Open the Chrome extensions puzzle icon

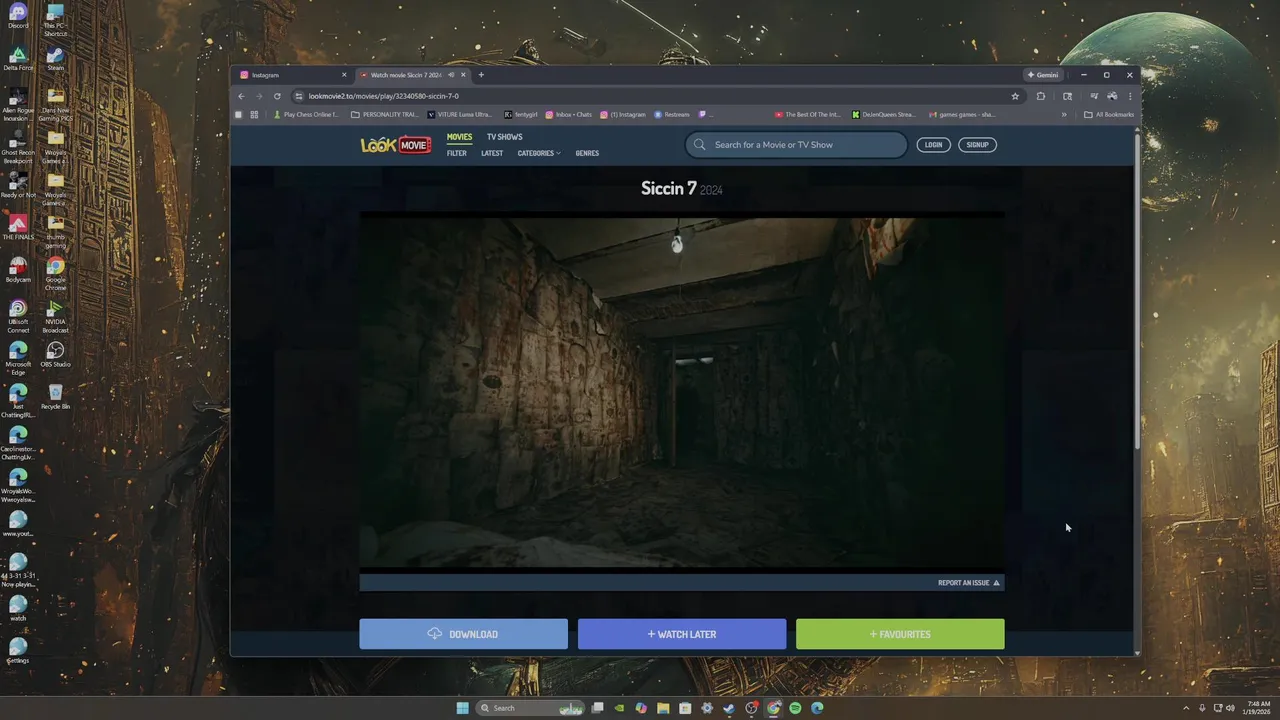click(x=1041, y=96)
